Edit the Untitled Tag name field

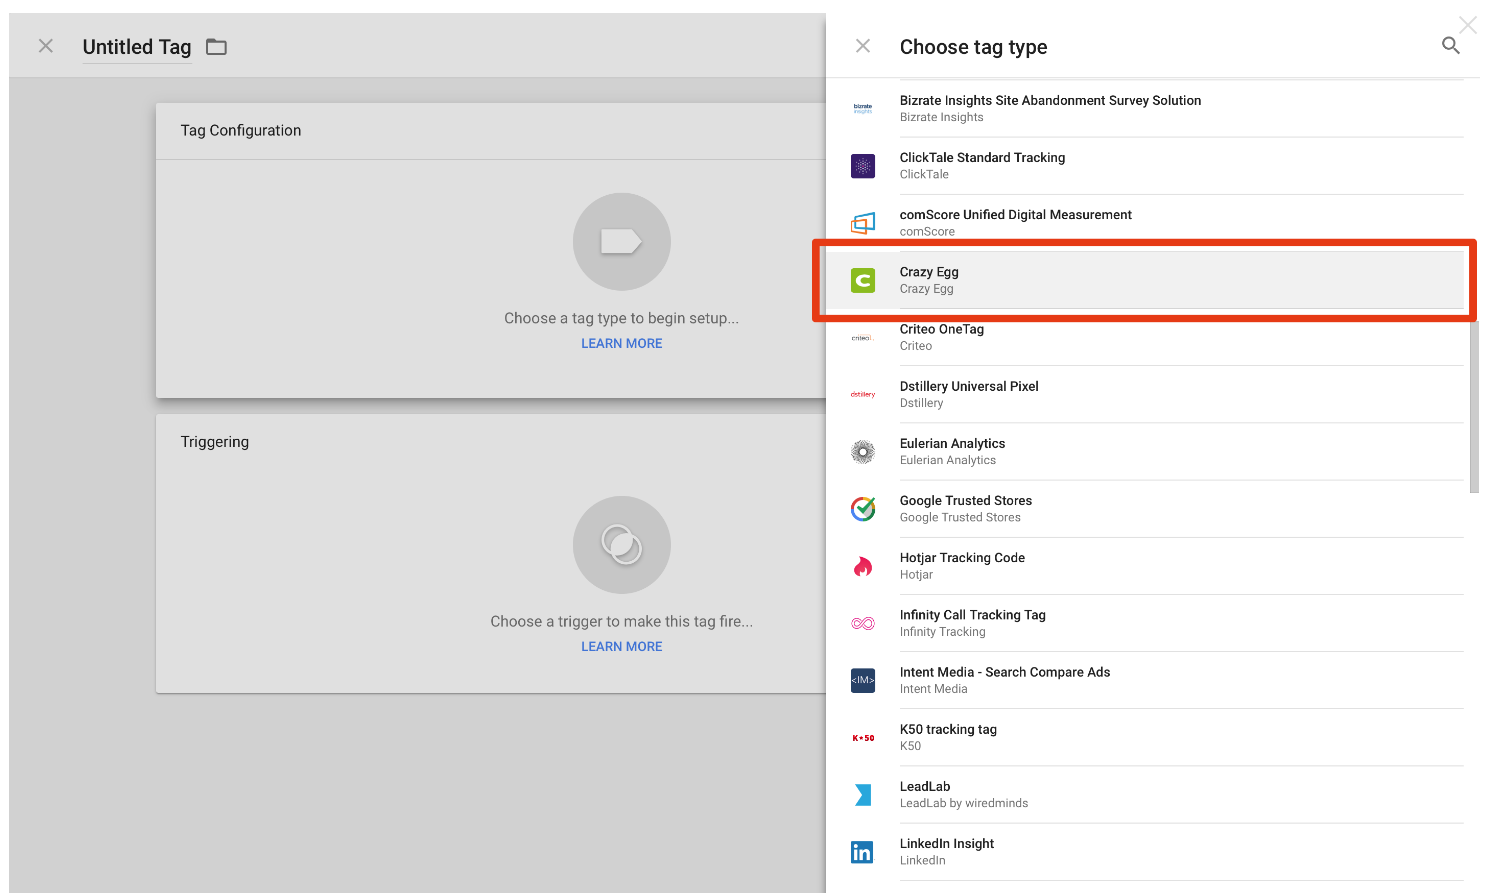click(137, 47)
